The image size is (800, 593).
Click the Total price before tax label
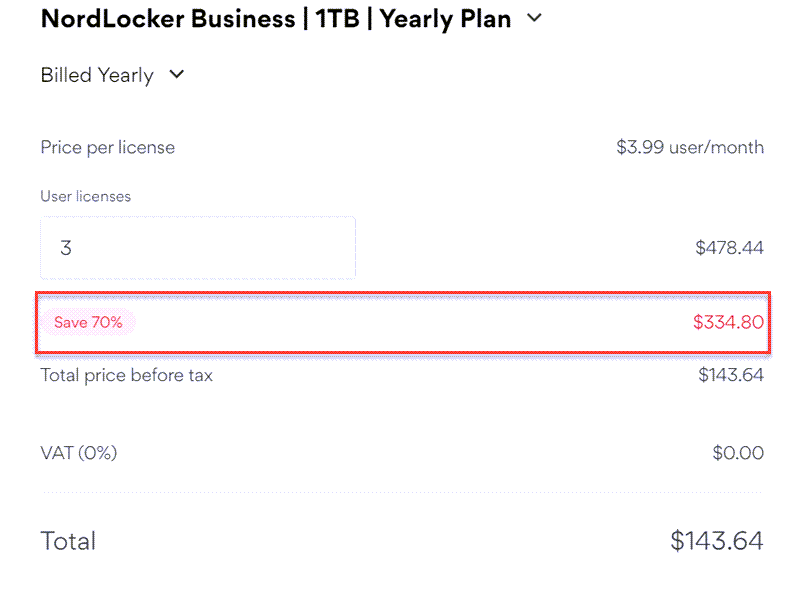pyautogui.click(x=126, y=375)
